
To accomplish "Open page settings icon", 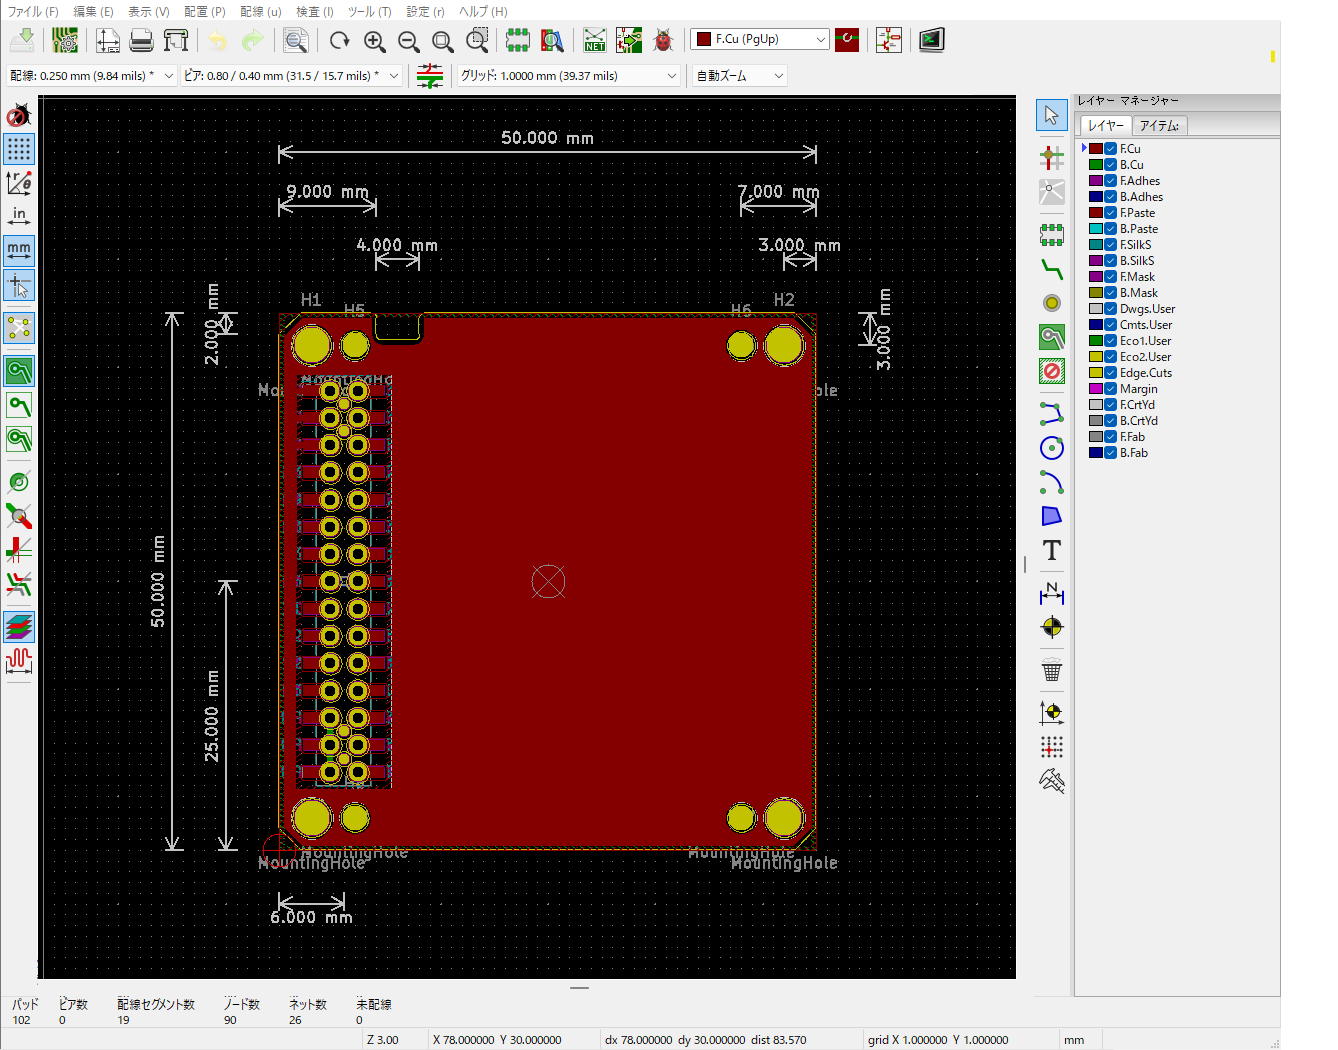I will (108, 40).
